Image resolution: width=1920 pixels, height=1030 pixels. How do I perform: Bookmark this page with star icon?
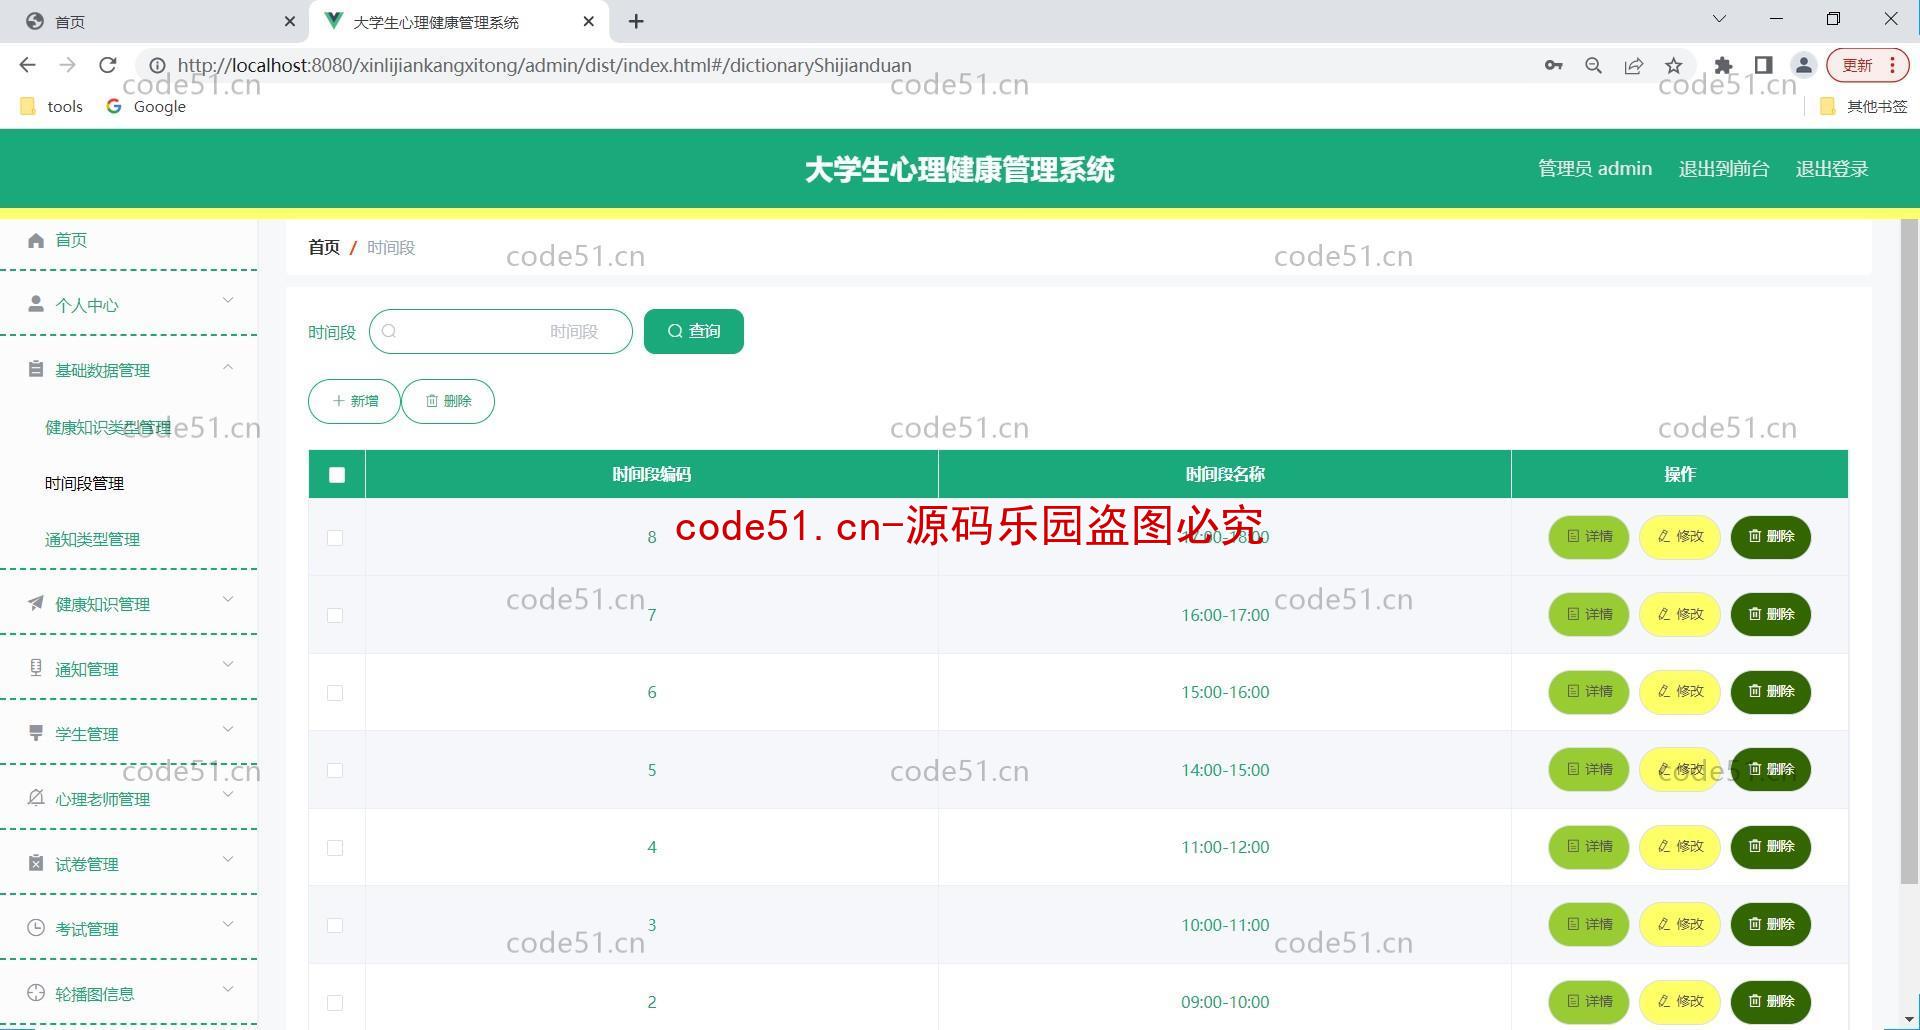click(x=1674, y=65)
